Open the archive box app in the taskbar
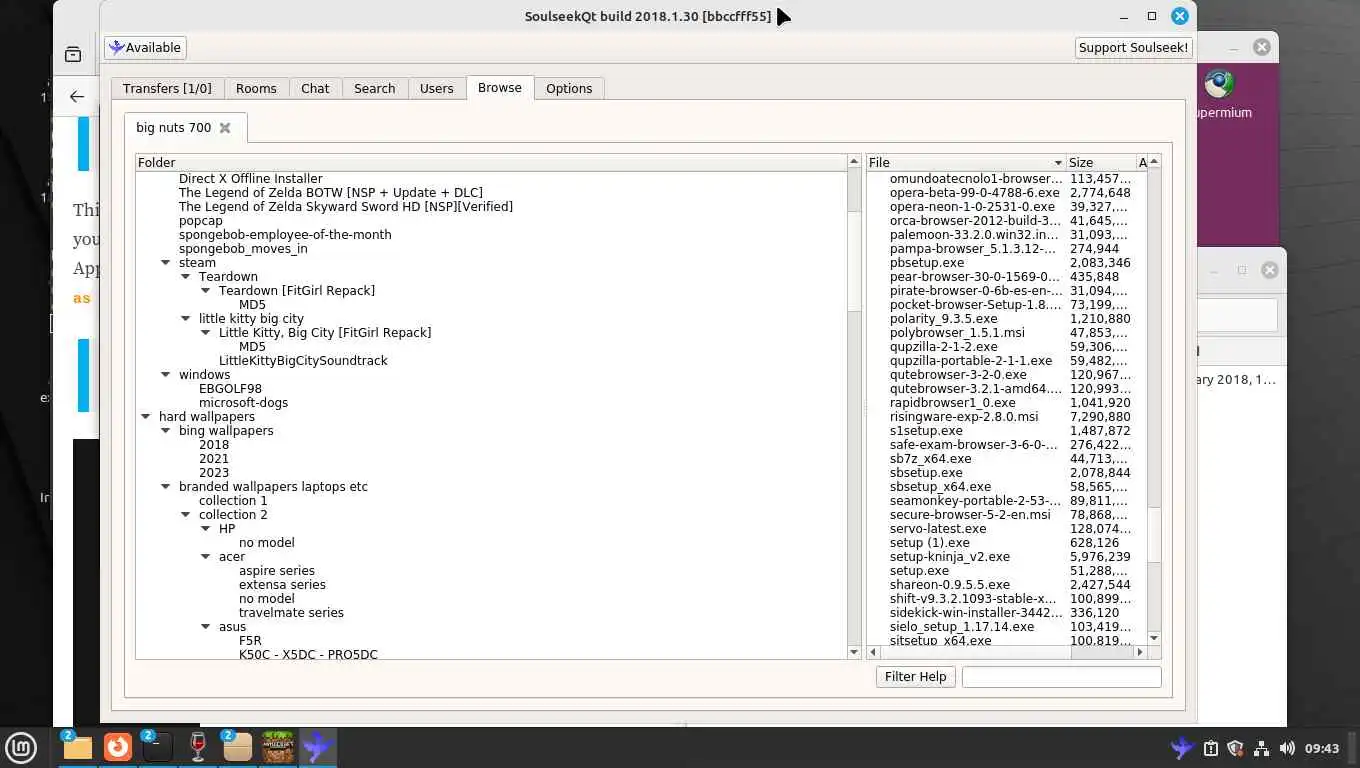Viewport: 1360px width, 768px height. click(237, 747)
